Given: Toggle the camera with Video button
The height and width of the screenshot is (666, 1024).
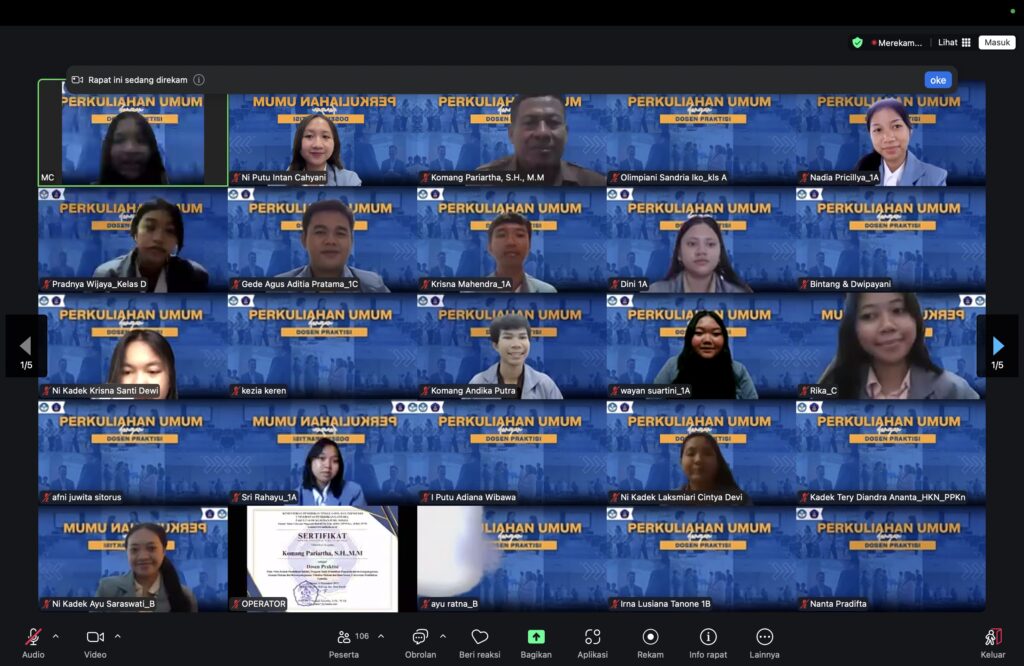Looking at the screenshot, I should pos(95,637).
